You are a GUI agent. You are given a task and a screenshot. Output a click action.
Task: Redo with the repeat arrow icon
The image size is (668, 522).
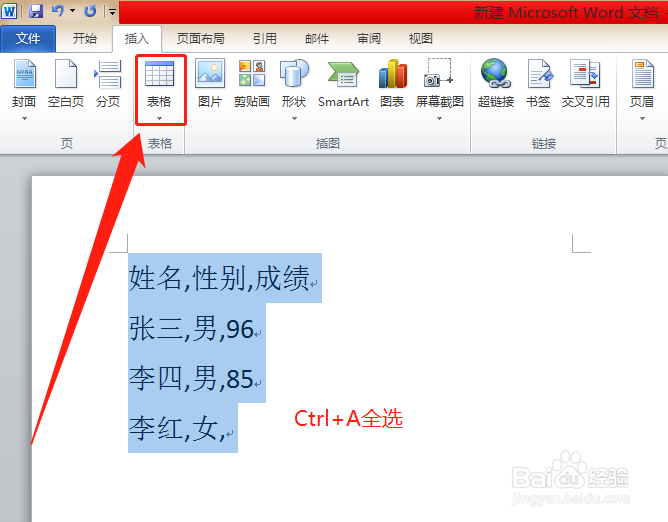90,11
